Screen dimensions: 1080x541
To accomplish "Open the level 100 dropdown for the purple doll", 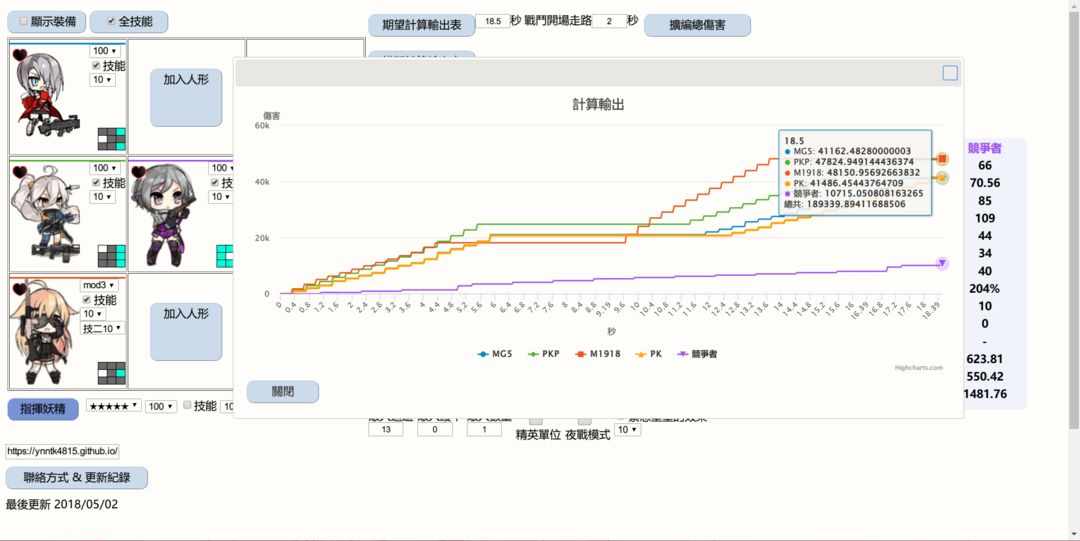I will [220, 168].
